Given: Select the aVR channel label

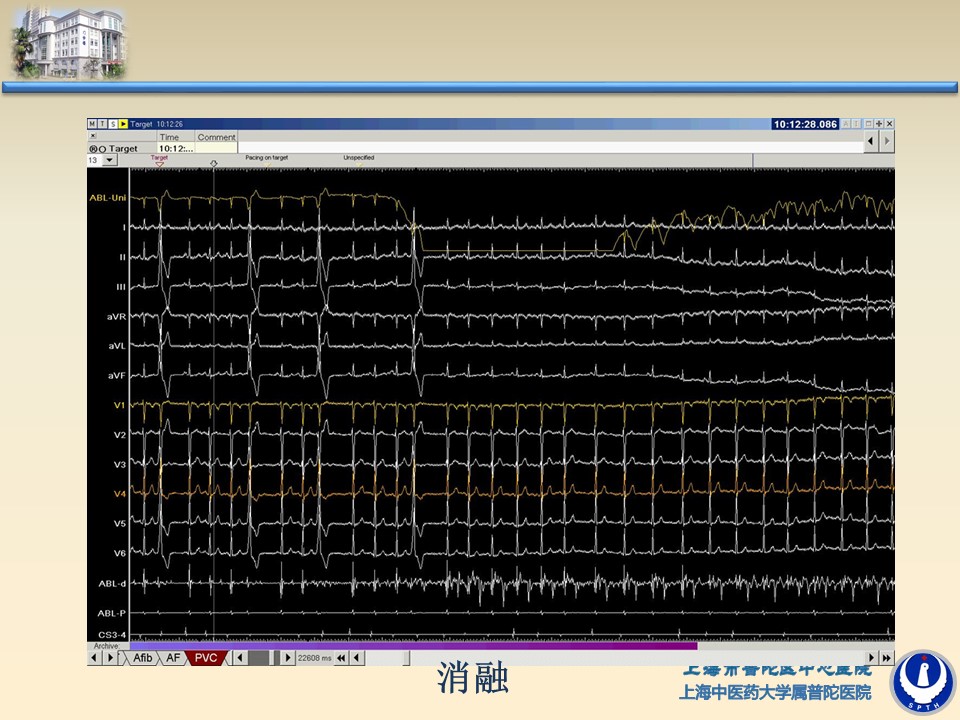Looking at the screenshot, I should [x=116, y=317].
